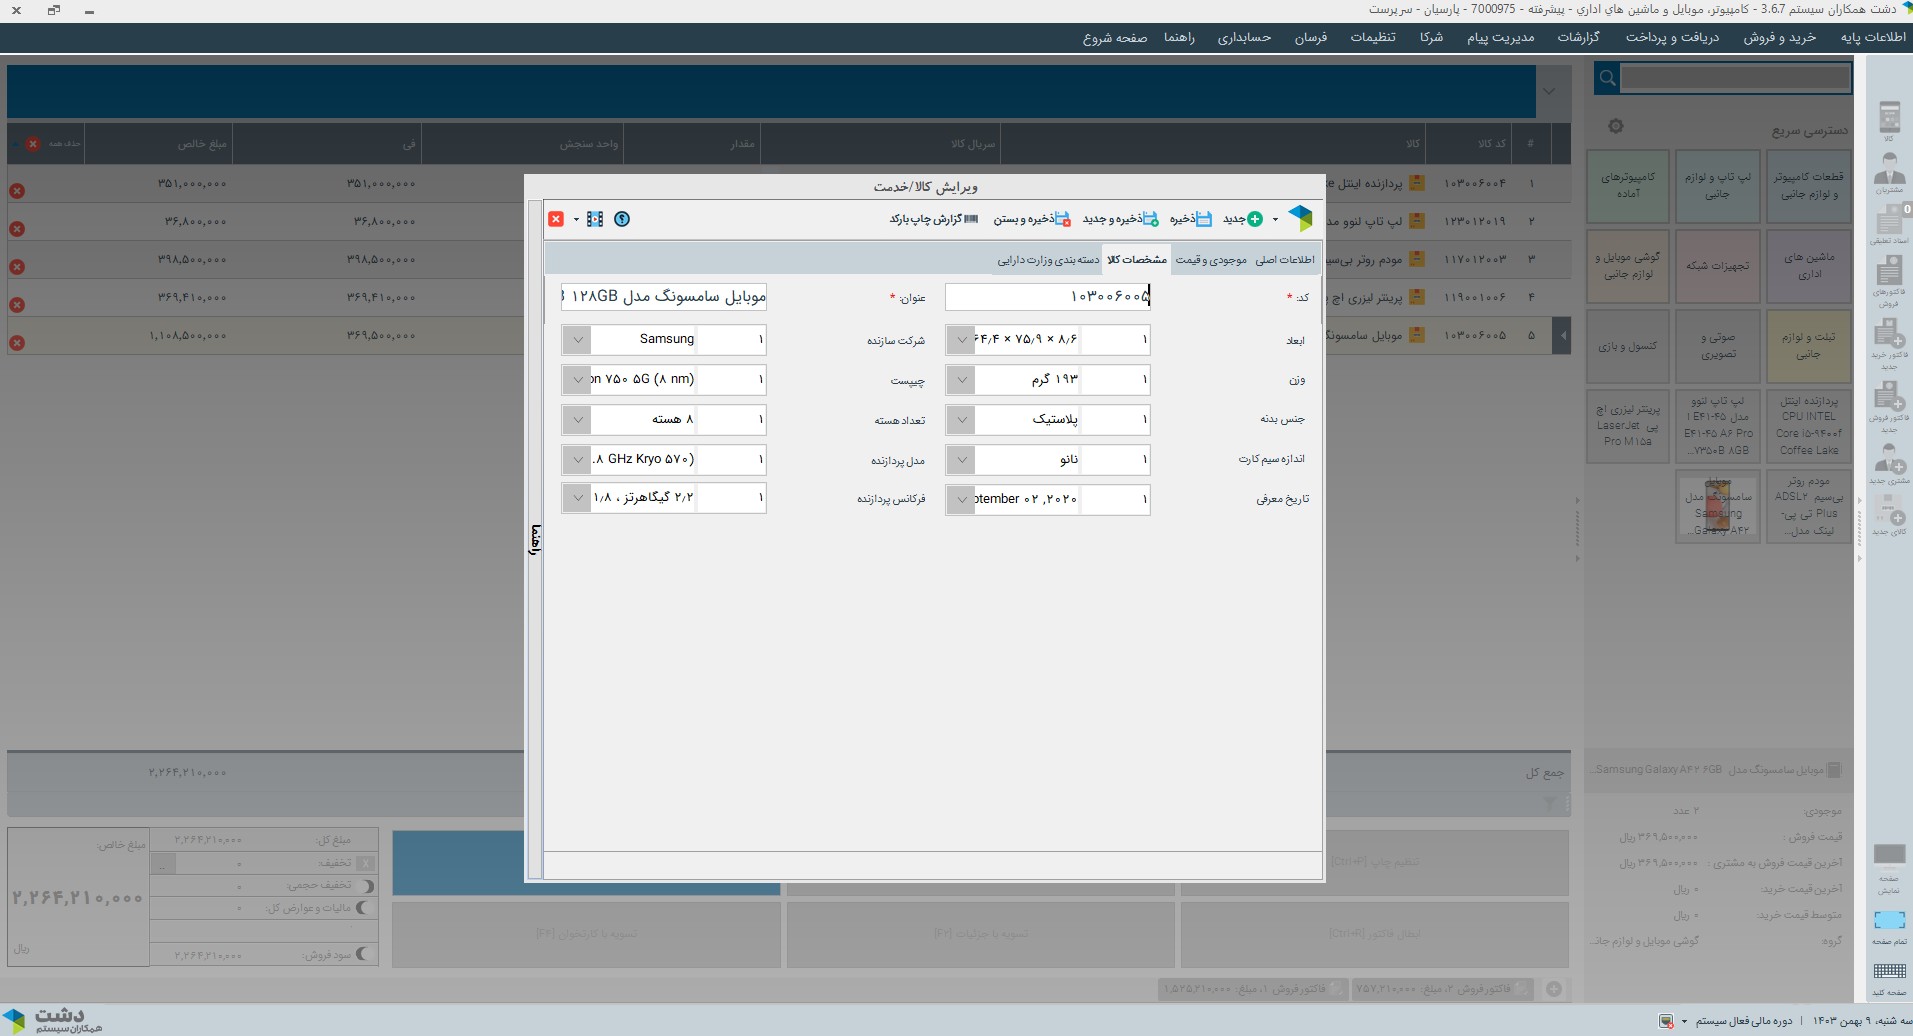Click کالای جدید new product sidebar icon
1913x1036 pixels.
1889,515
